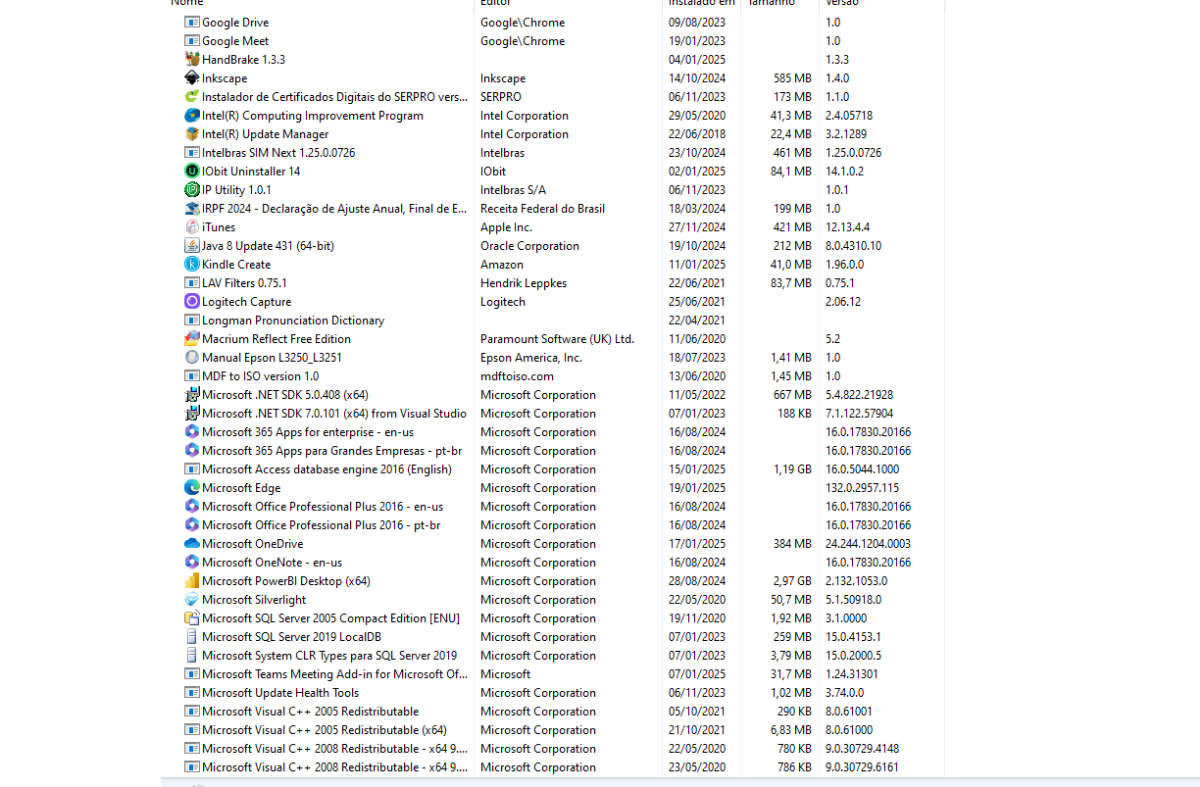Click the Macrium Reflect Free Edition icon

192,339
